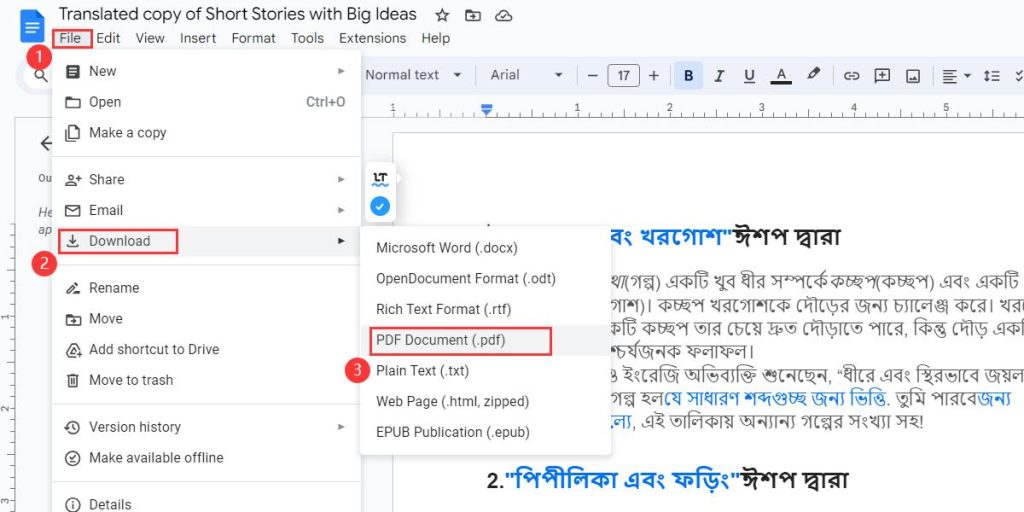Select Make a copy
Viewport: 1024px width, 512px height.
[x=206, y=133]
